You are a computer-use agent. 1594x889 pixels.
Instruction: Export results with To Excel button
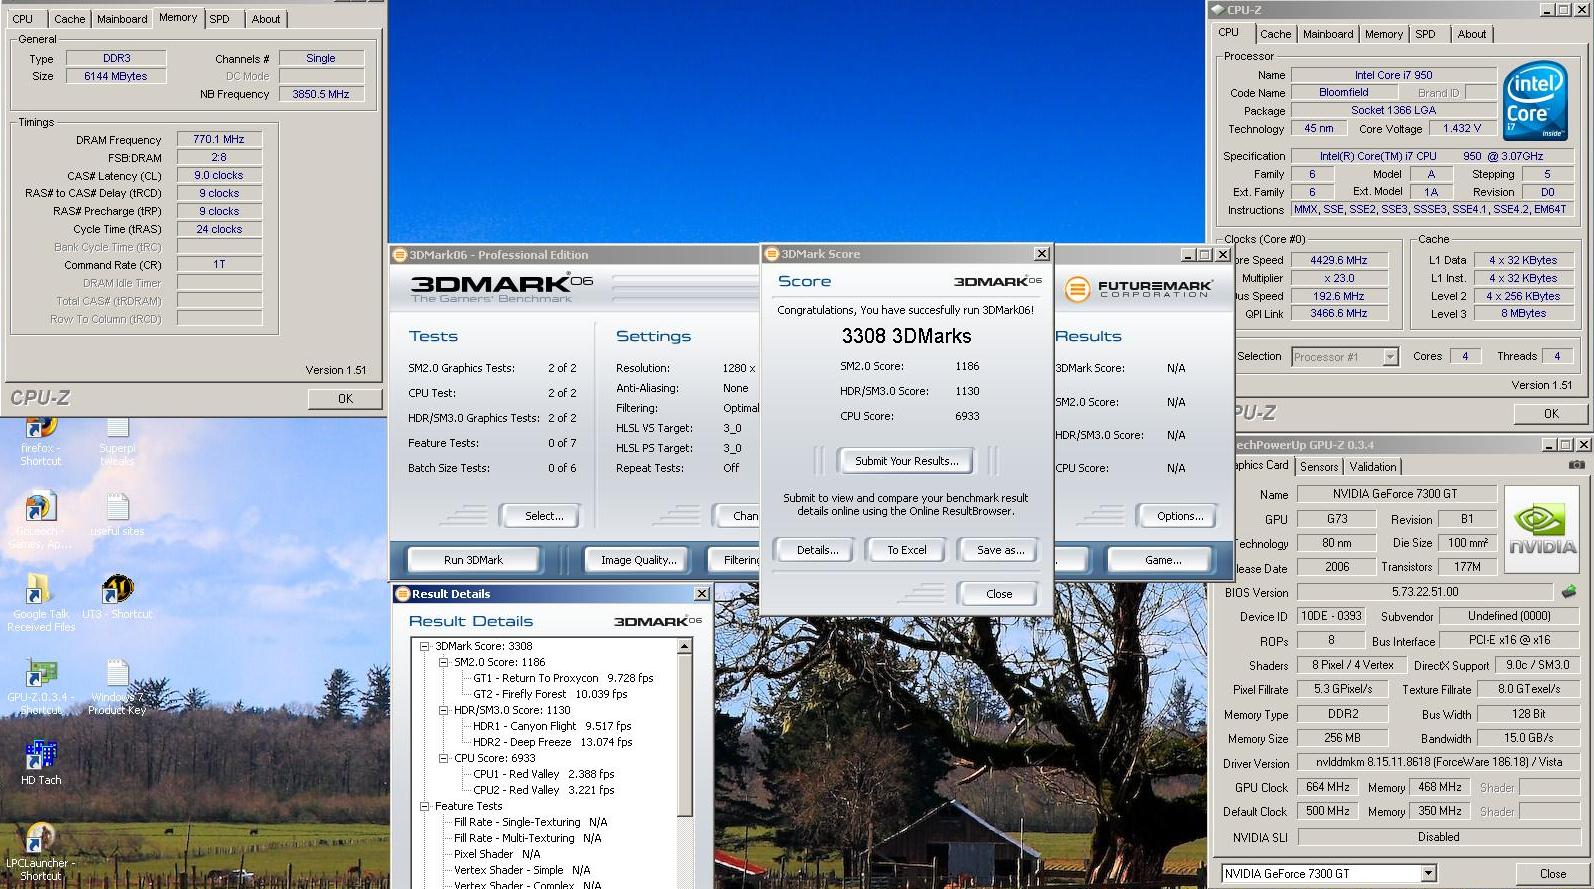(907, 550)
